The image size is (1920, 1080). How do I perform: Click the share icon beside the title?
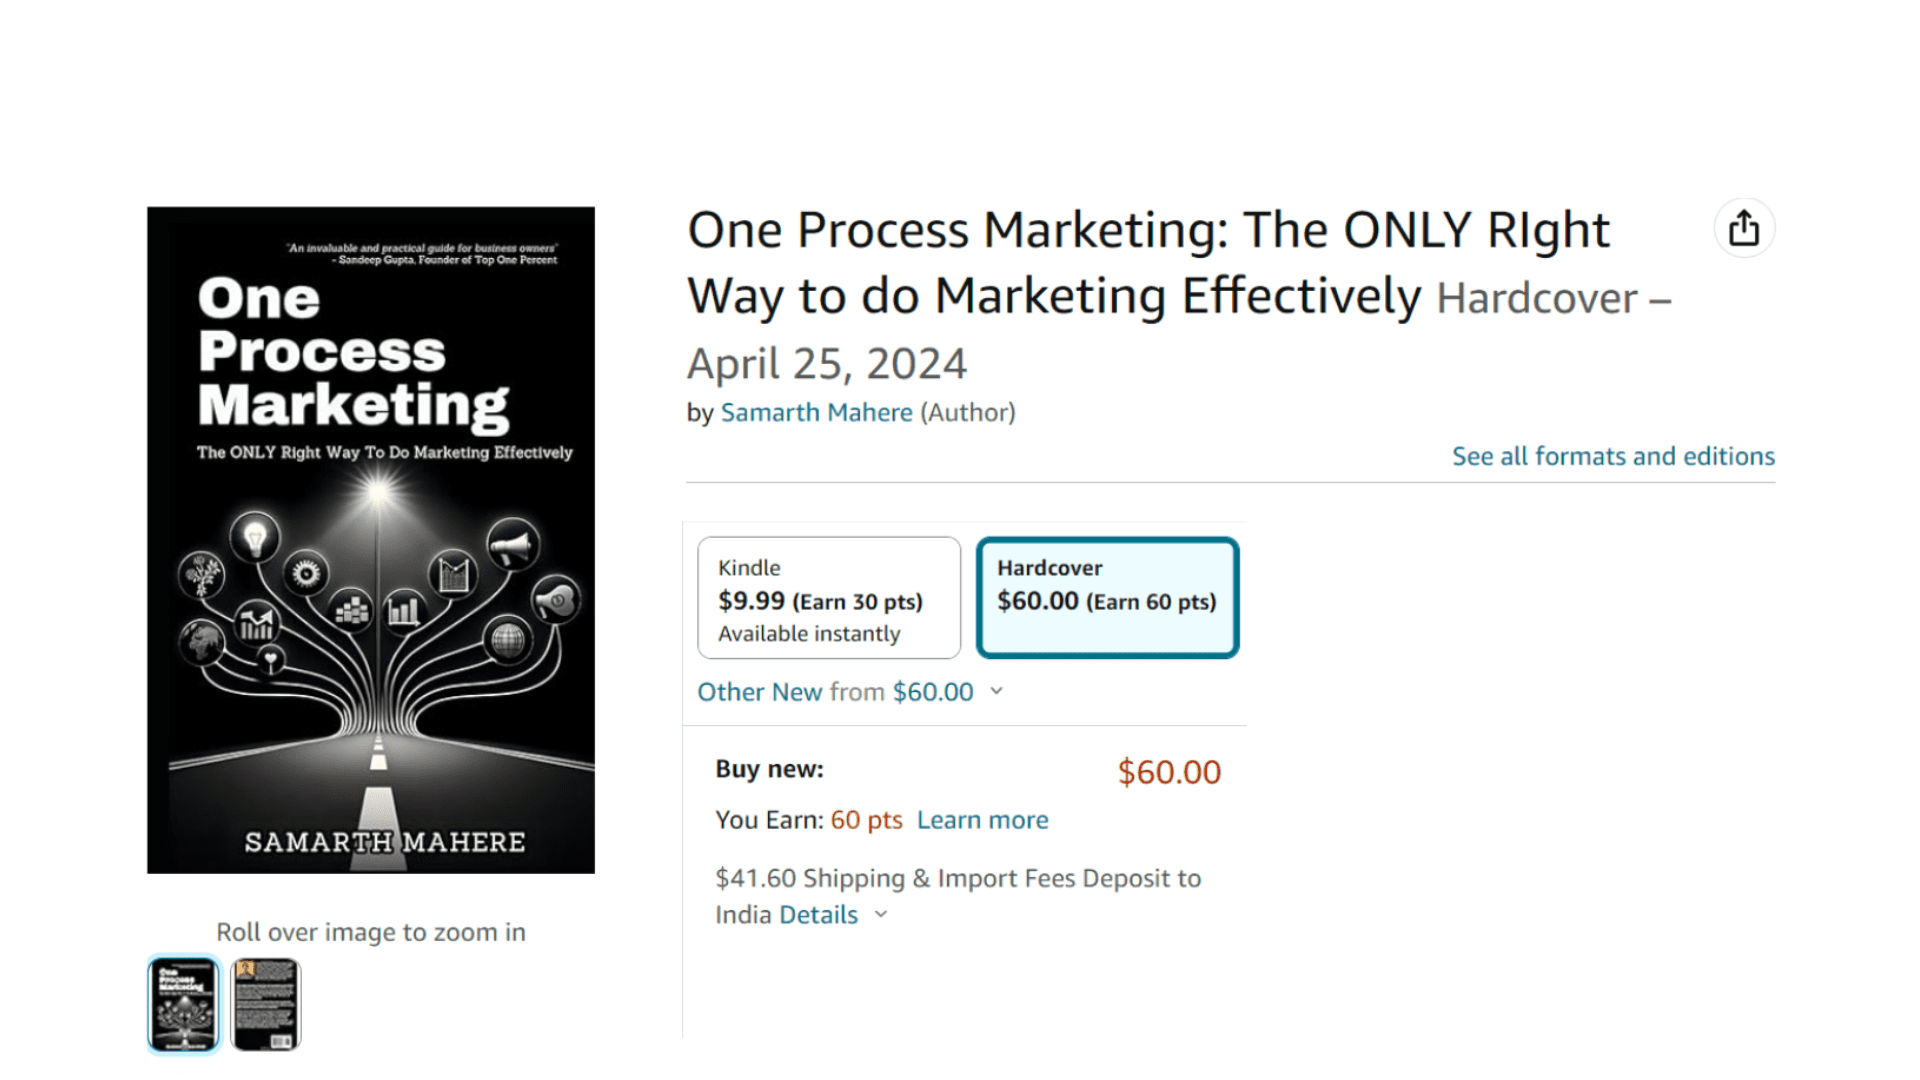click(x=1744, y=229)
